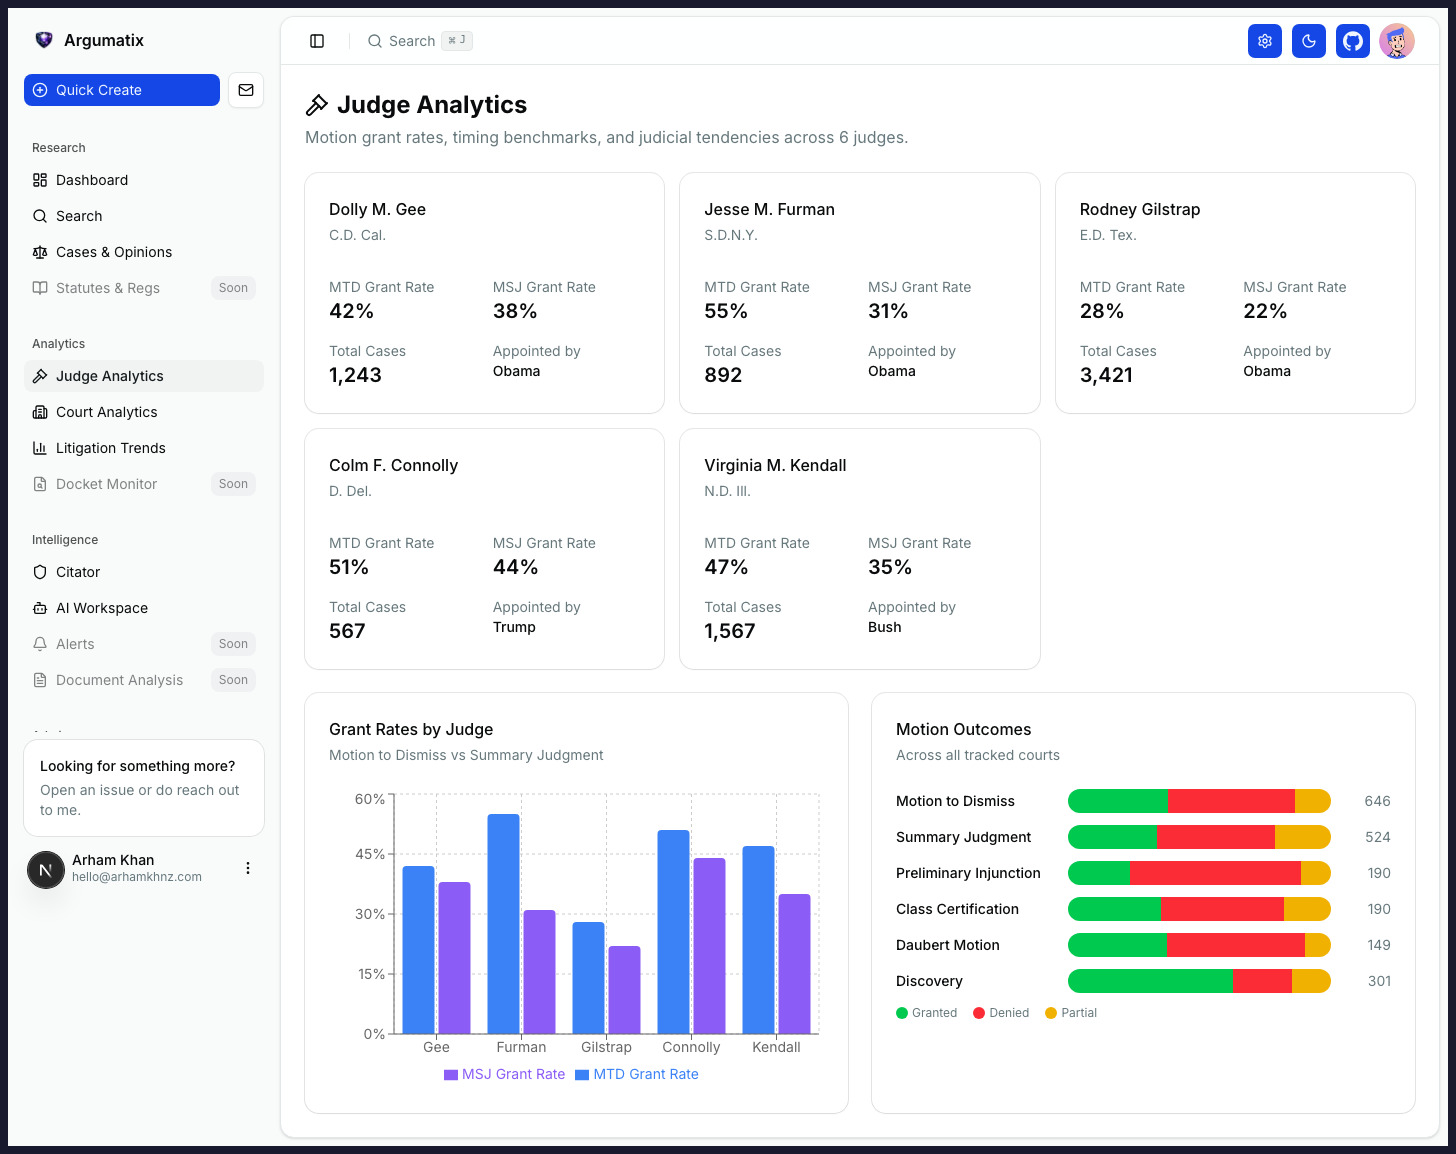
Task: Open Court Analytics from the sidebar
Action: click(x=106, y=412)
